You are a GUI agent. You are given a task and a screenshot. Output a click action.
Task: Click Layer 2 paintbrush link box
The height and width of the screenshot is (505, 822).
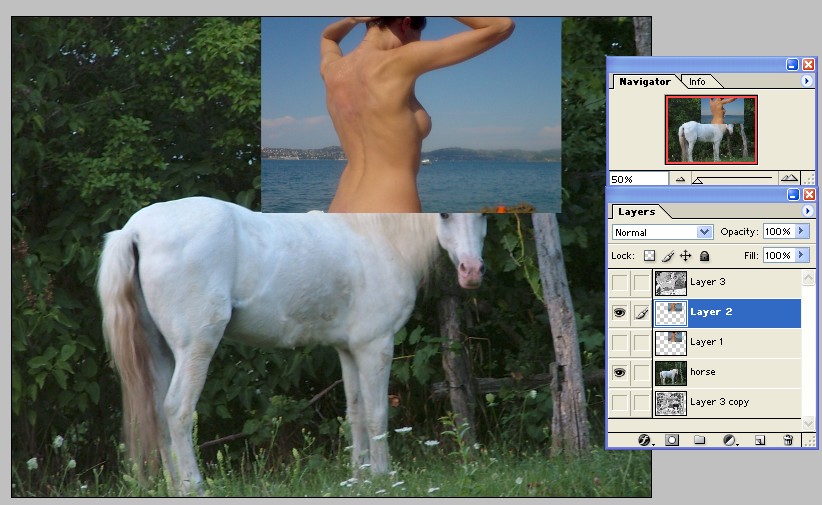(x=642, y=313)
